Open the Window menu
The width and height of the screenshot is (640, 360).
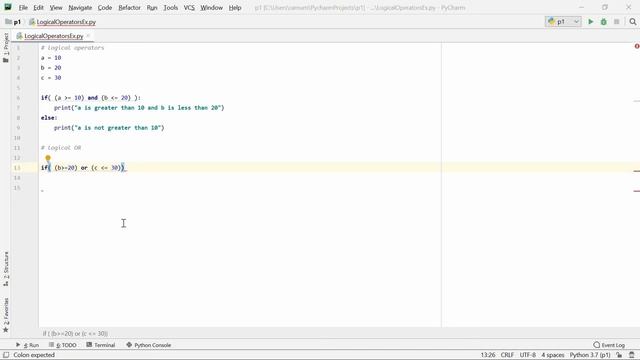[211, 7]
